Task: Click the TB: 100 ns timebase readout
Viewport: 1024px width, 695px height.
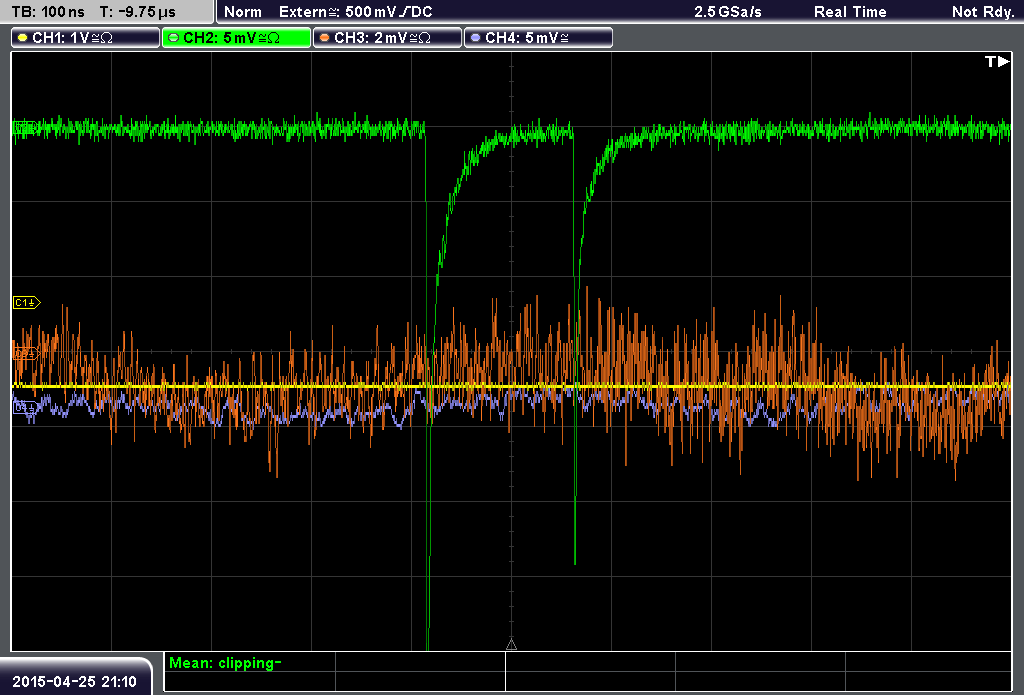Action: pyautogui.click(x=48, y=12)
